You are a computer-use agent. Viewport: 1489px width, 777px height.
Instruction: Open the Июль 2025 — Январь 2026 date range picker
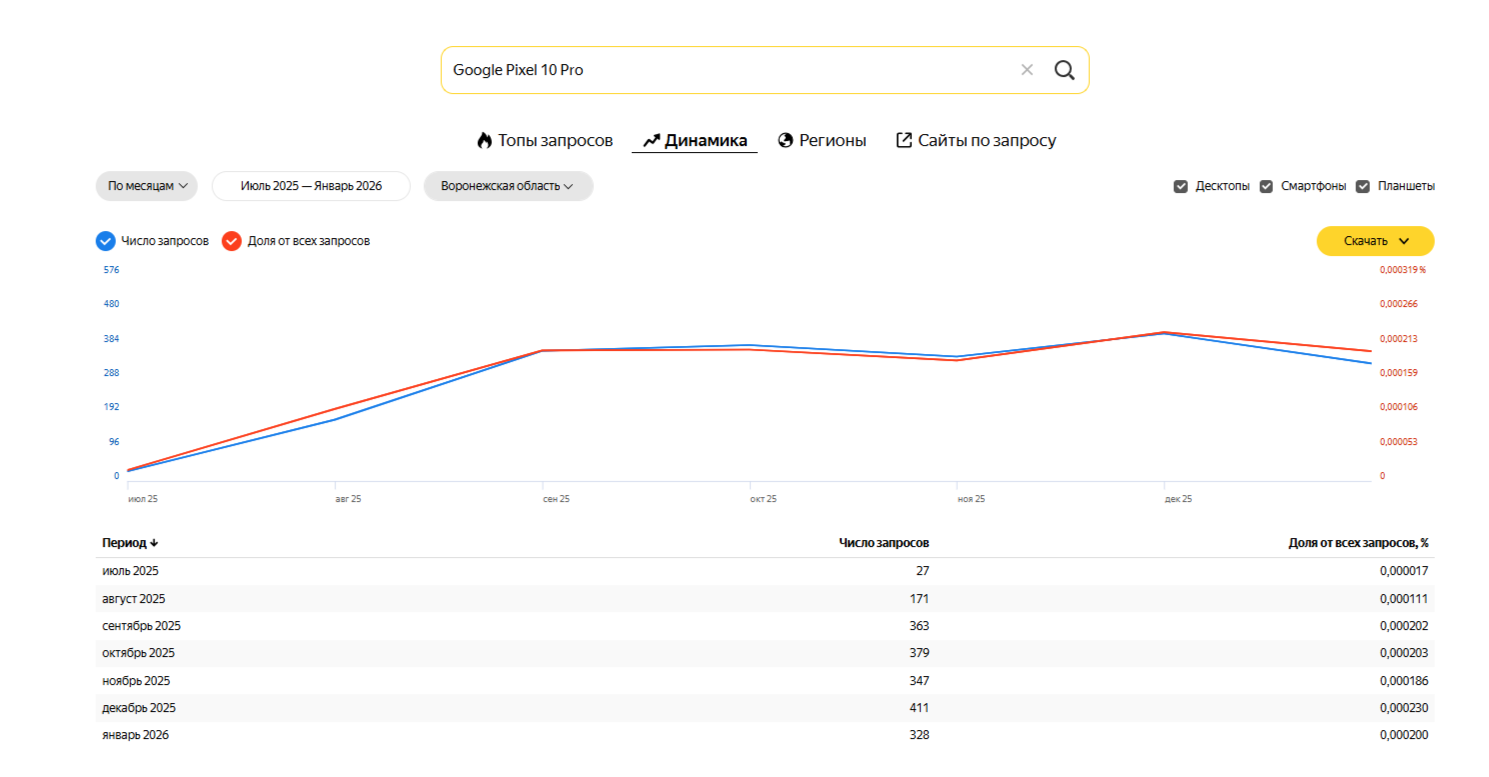pyautogui.click(x=311, y=186)
